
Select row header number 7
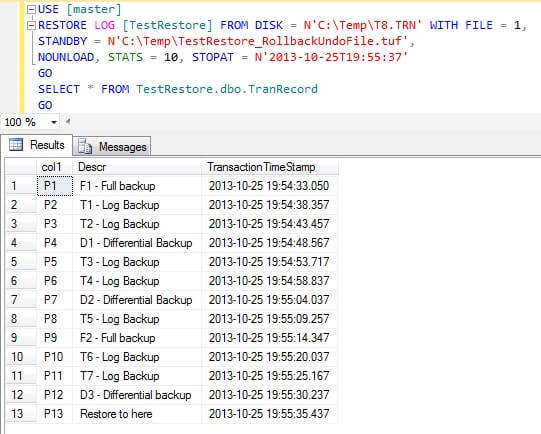(x=21, y=300)
